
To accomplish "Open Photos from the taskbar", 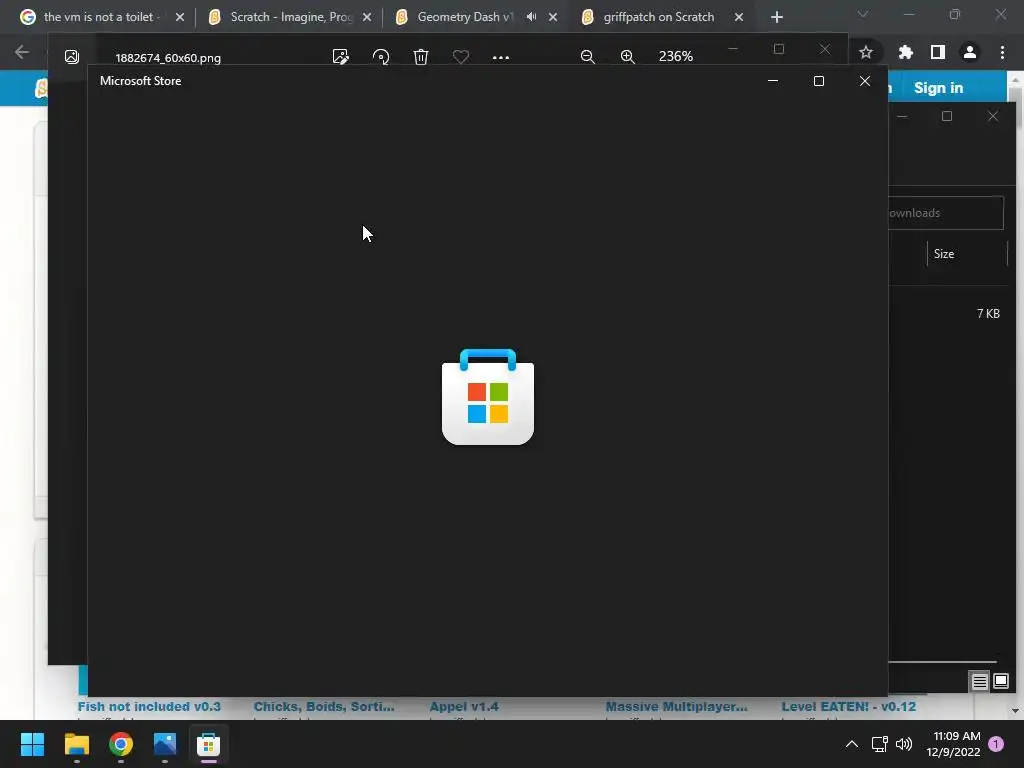I will [x=165, y=744].
